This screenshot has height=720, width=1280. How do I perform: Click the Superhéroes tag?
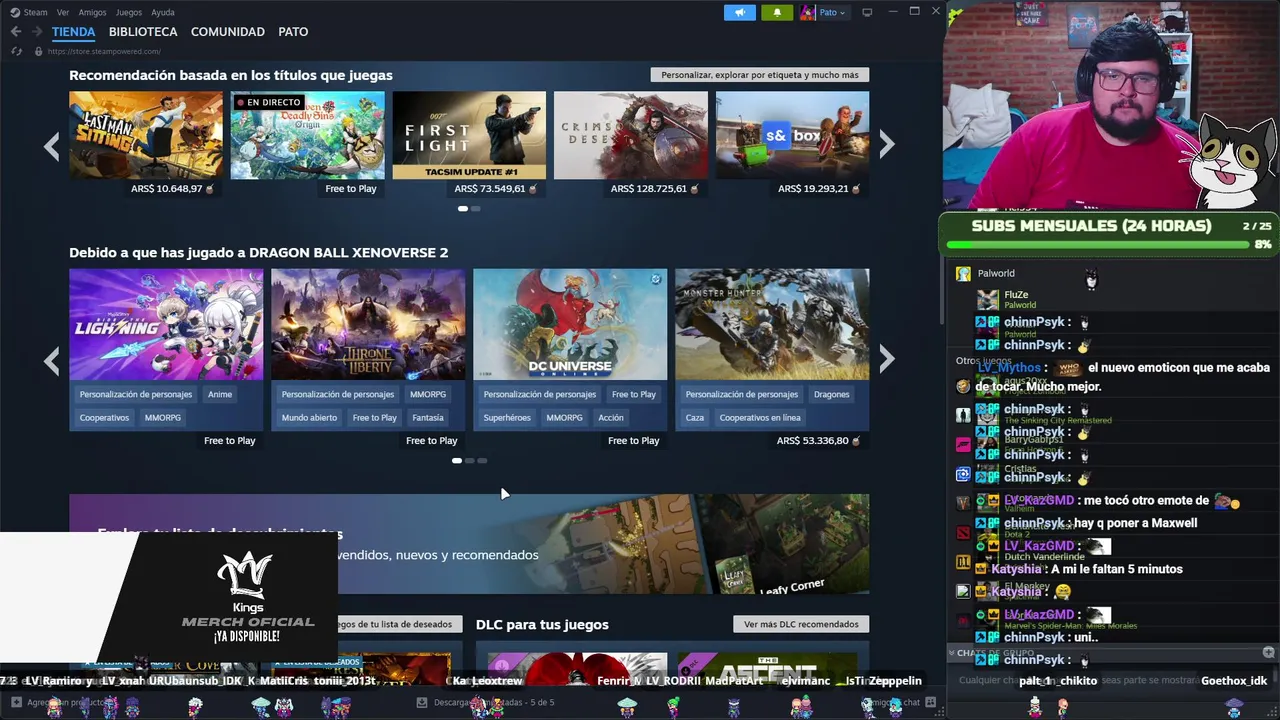(507, 417)
